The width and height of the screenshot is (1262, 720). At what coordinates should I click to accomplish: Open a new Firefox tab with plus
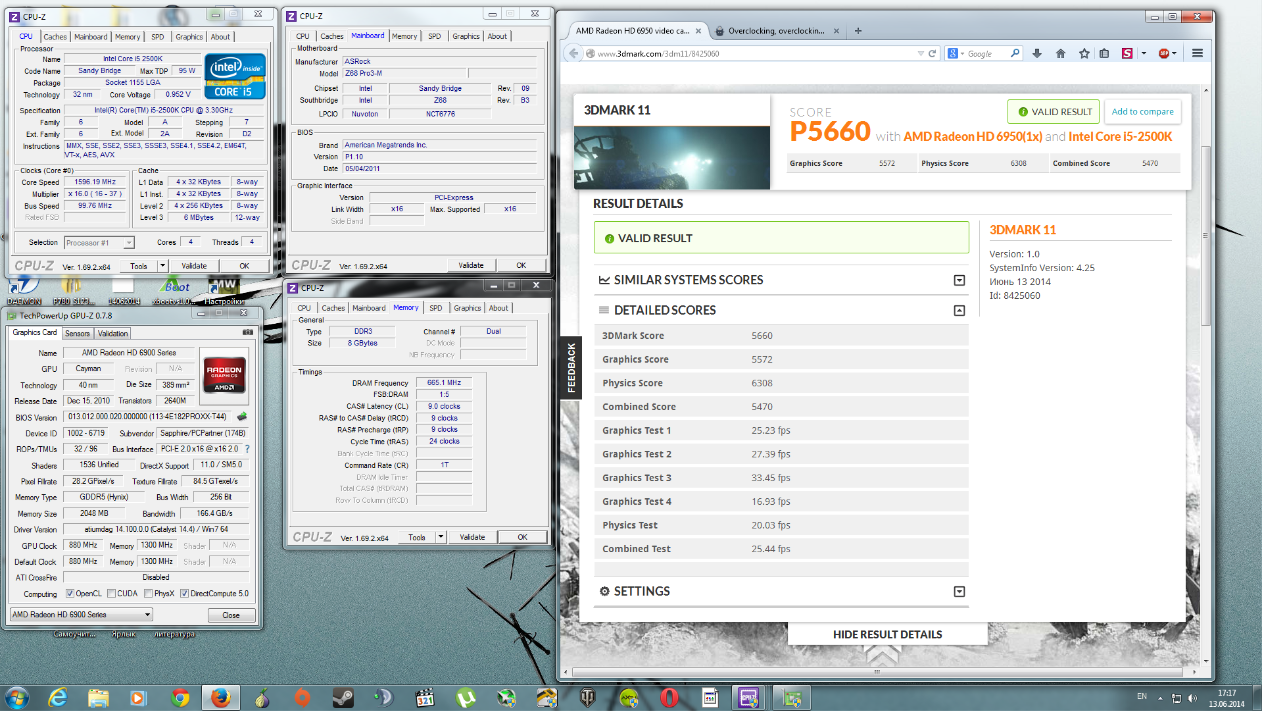[857, 31]
